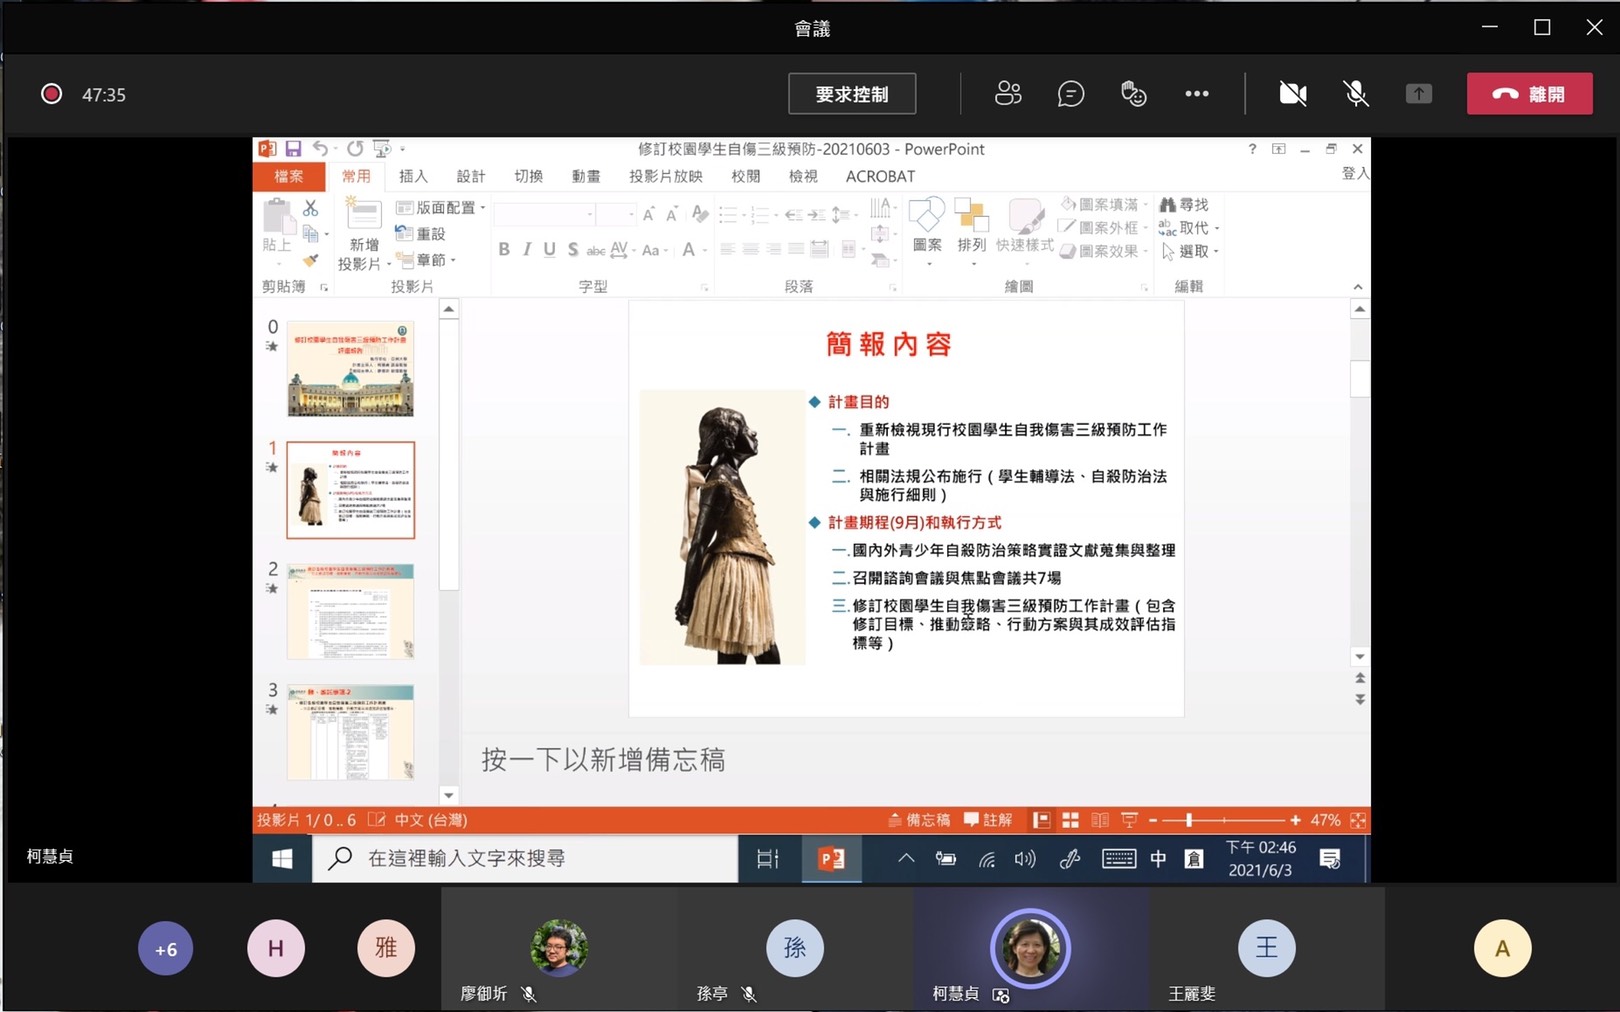
Task: Click zoom in plus button
Action: click(1295, 820)
